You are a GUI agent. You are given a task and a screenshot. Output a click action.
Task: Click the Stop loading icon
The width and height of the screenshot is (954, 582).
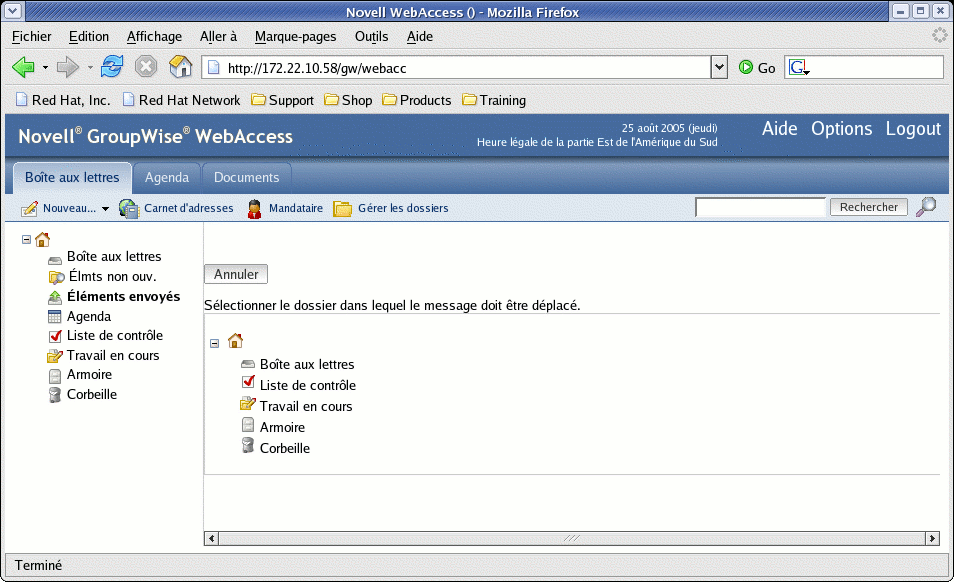pos(146,67)
